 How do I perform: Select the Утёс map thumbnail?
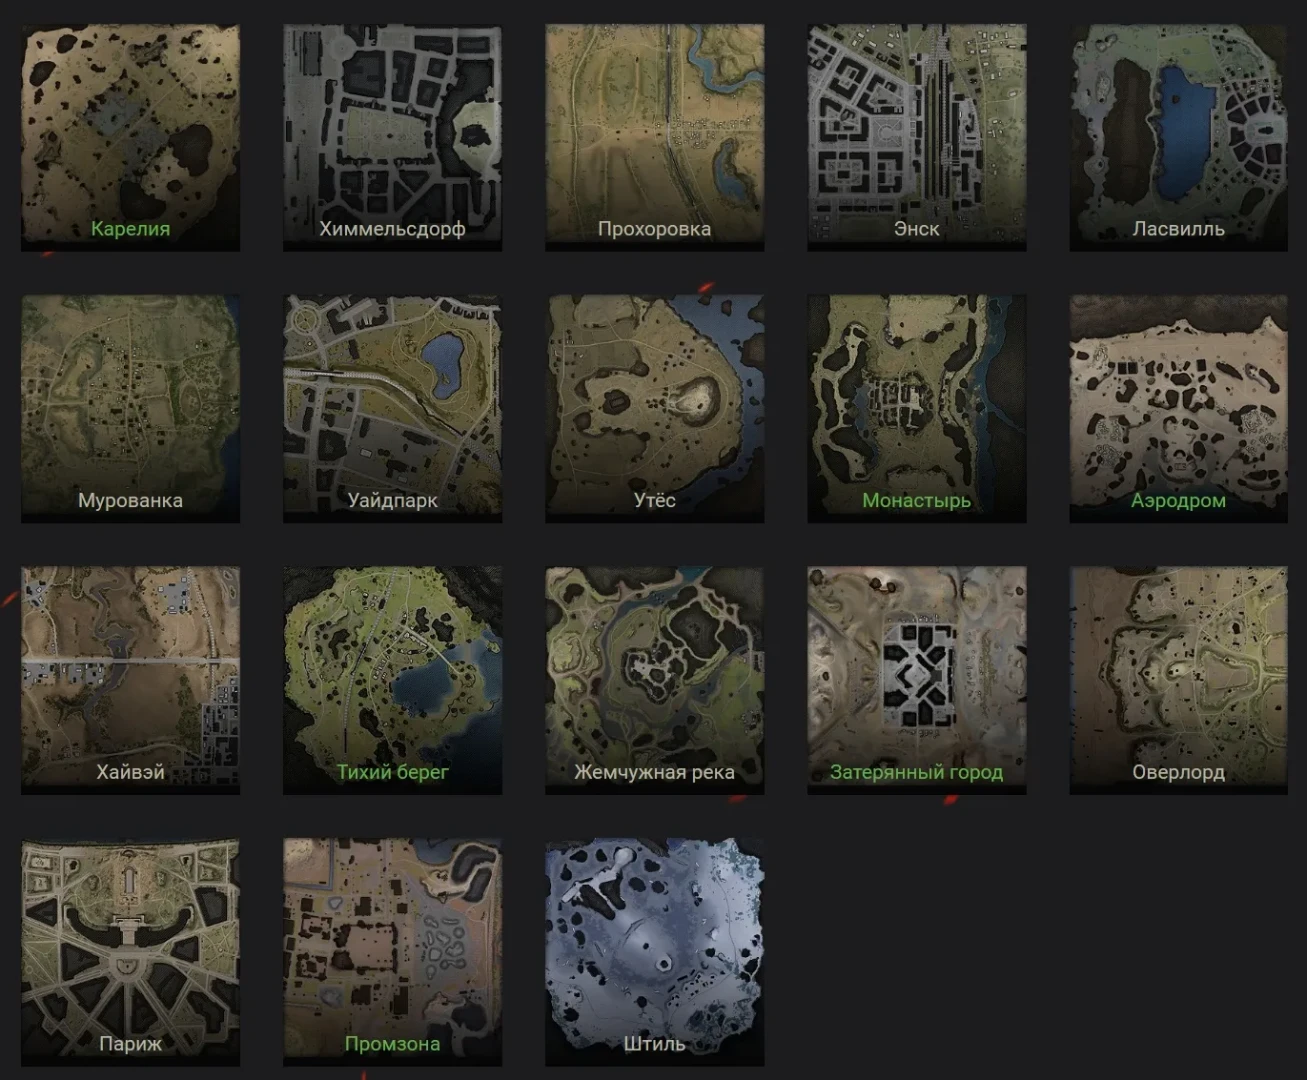pyautogui.click(x=654, y=408)
